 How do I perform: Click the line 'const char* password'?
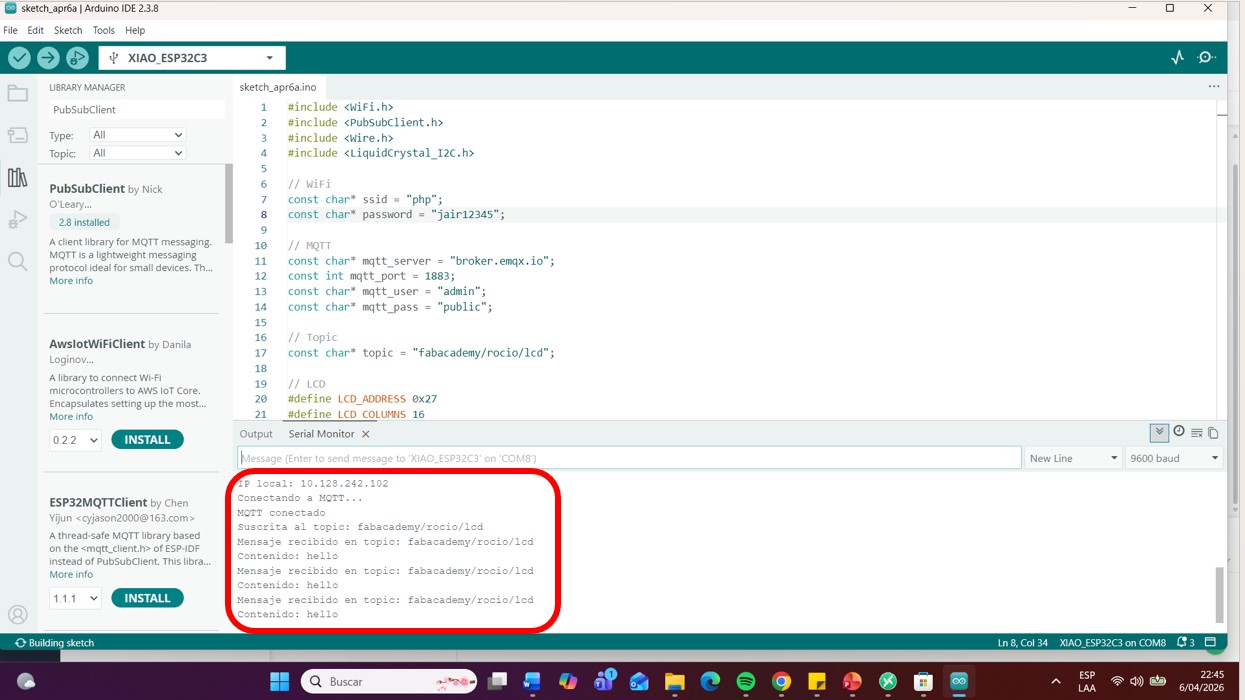click(x=396, y=215)
